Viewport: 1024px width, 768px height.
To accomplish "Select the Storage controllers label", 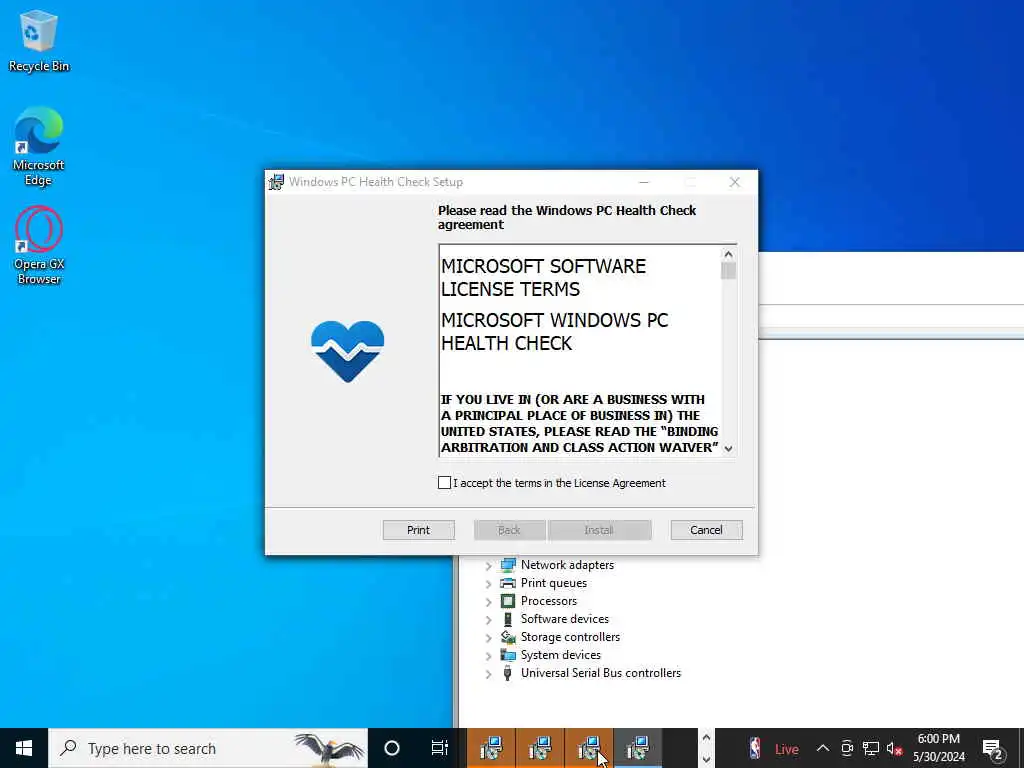I will 570,637.
